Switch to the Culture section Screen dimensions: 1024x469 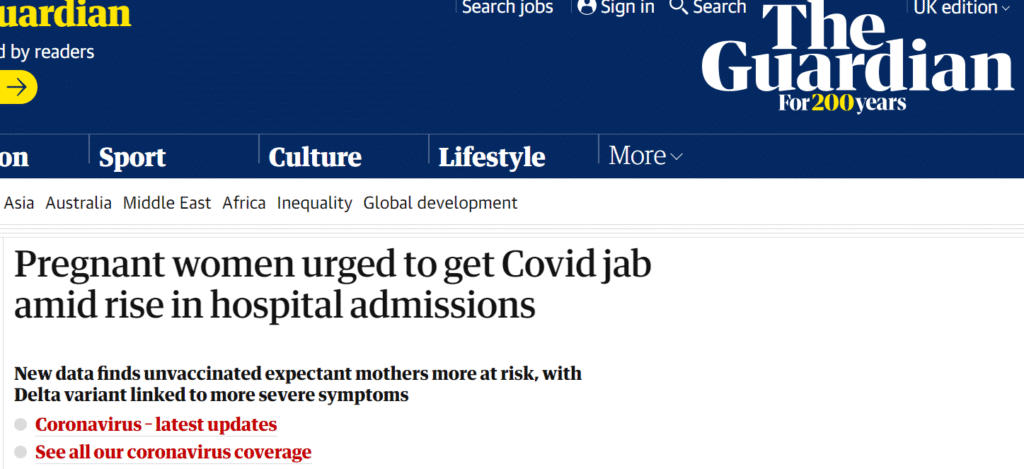click(x=315, y=157)
